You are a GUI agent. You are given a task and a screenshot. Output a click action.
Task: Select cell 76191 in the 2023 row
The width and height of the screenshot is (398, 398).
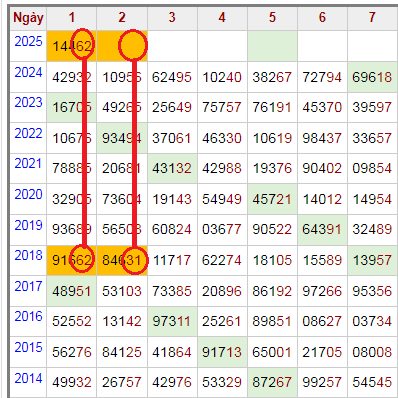point(272,107)
